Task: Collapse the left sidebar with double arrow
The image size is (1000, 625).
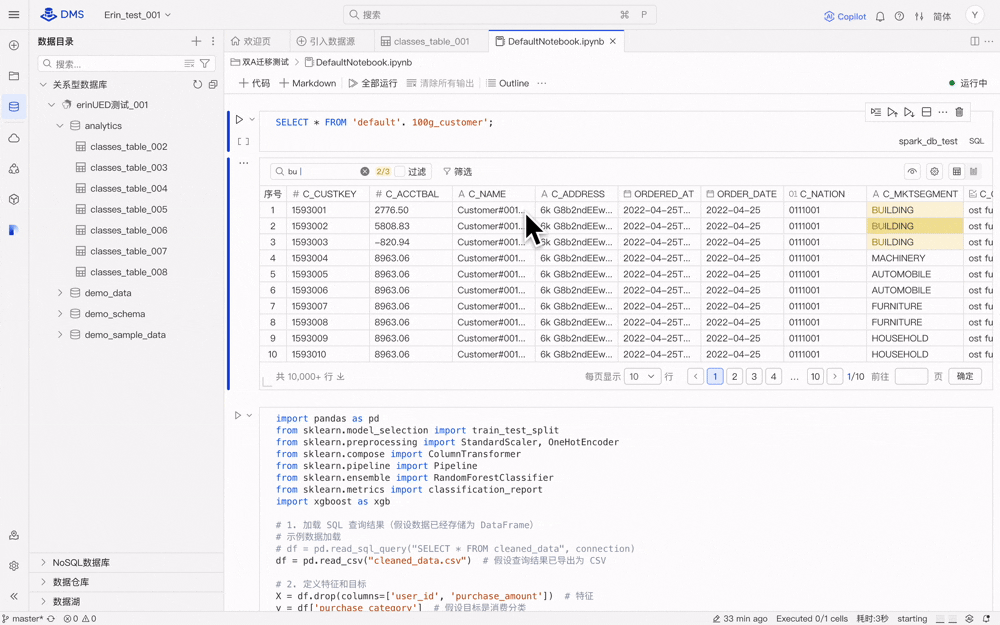Action: click(x=14, y=596)
